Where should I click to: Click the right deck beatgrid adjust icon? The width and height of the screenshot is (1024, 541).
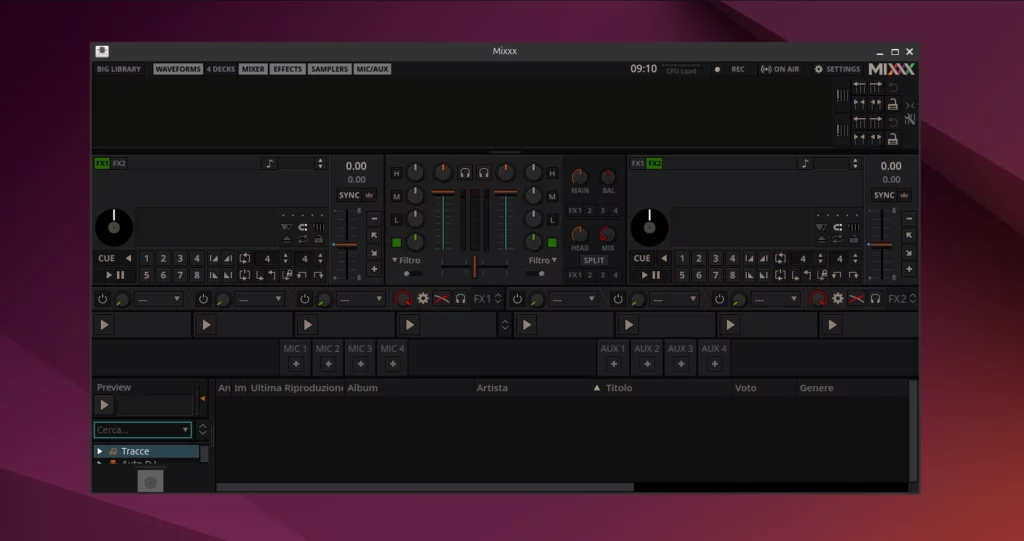(854, 227)
